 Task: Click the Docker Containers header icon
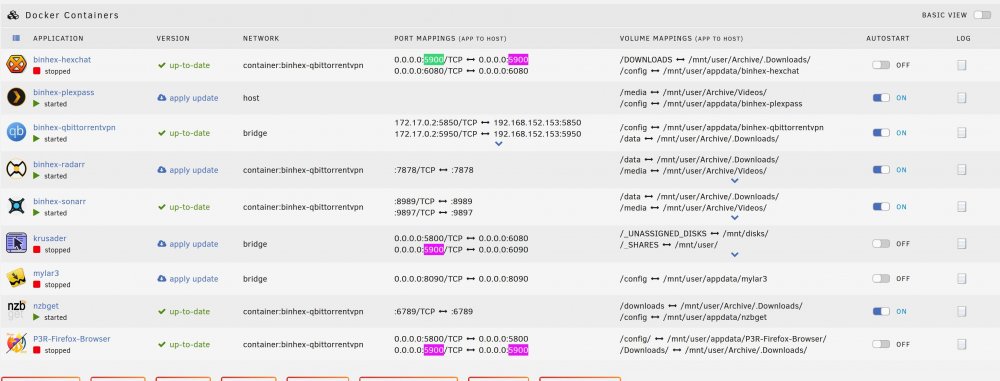[13, 15]
